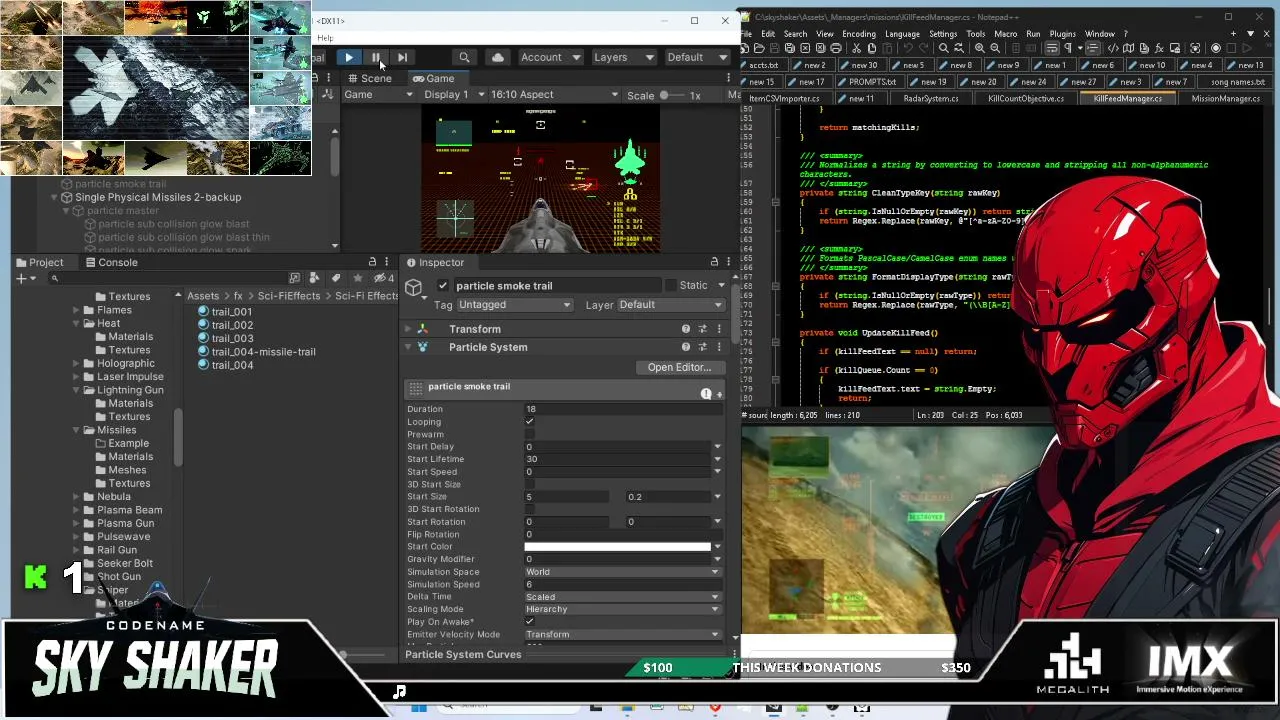Open the Unity search magnifier icon
Image resolution: width=1280 pixels, height=720 pixels.
pos(464,58)
